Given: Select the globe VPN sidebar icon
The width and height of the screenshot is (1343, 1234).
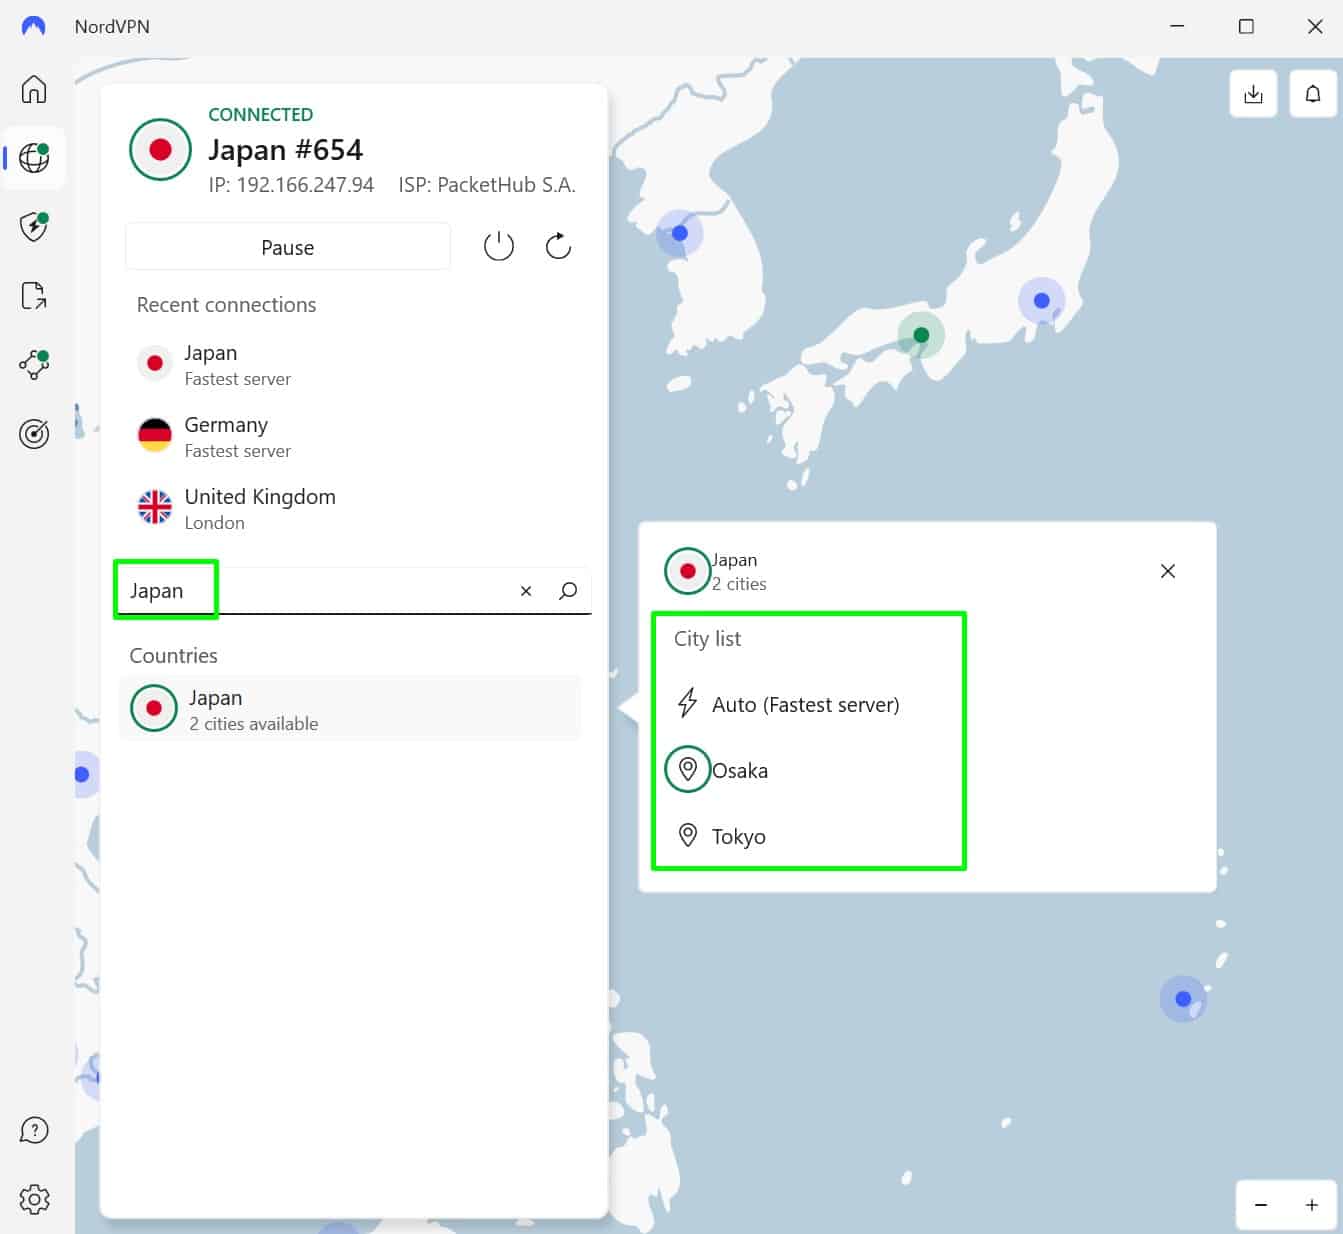Looking at the screenshot, I should point(34,158).
